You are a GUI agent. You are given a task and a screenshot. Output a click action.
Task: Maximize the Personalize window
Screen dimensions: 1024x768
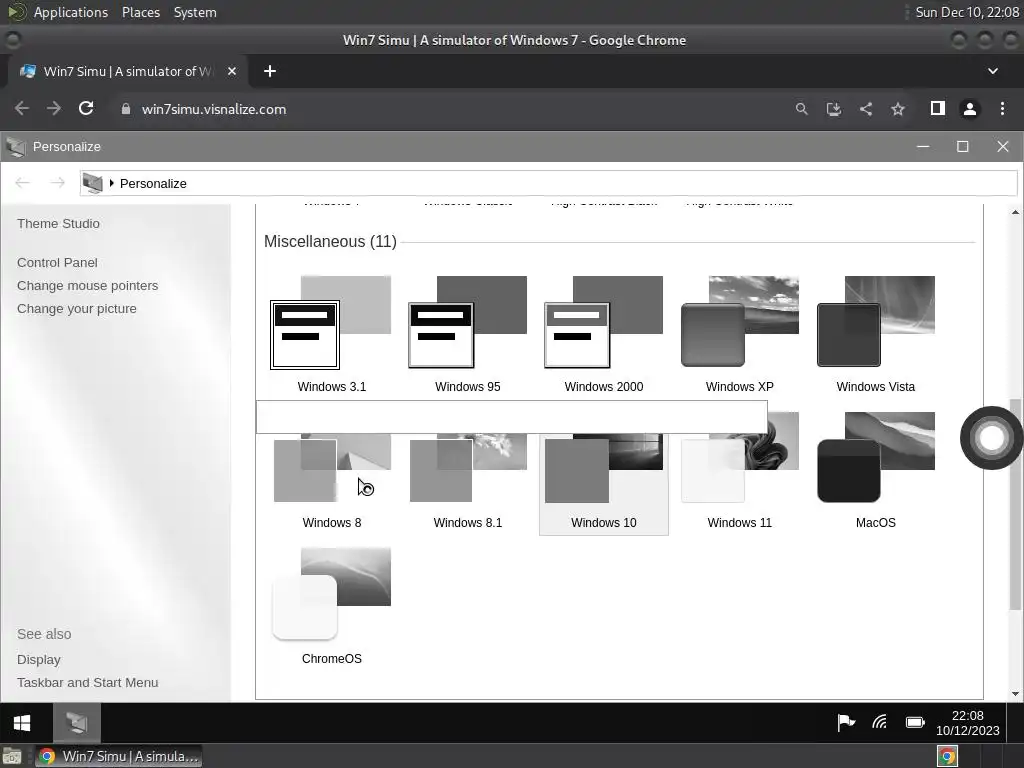(x=963, y=146)
